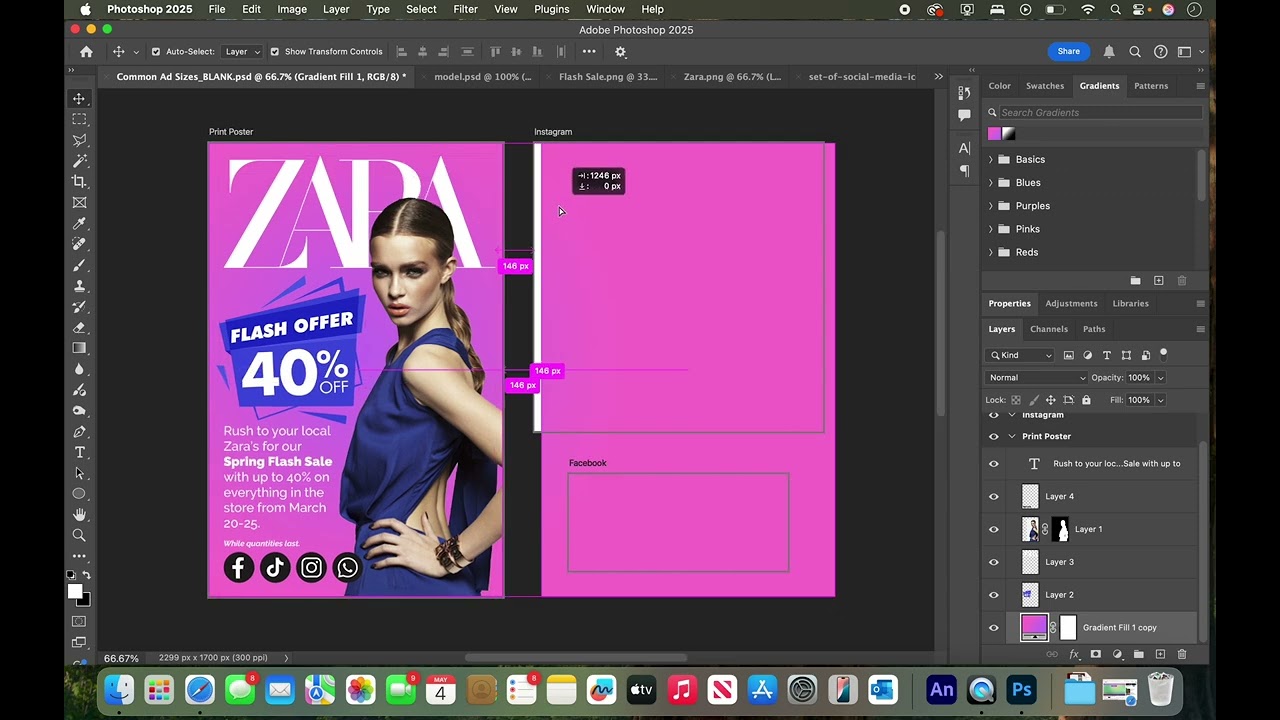
Task: Activate the Hand tool
Action: pos(79,515)
